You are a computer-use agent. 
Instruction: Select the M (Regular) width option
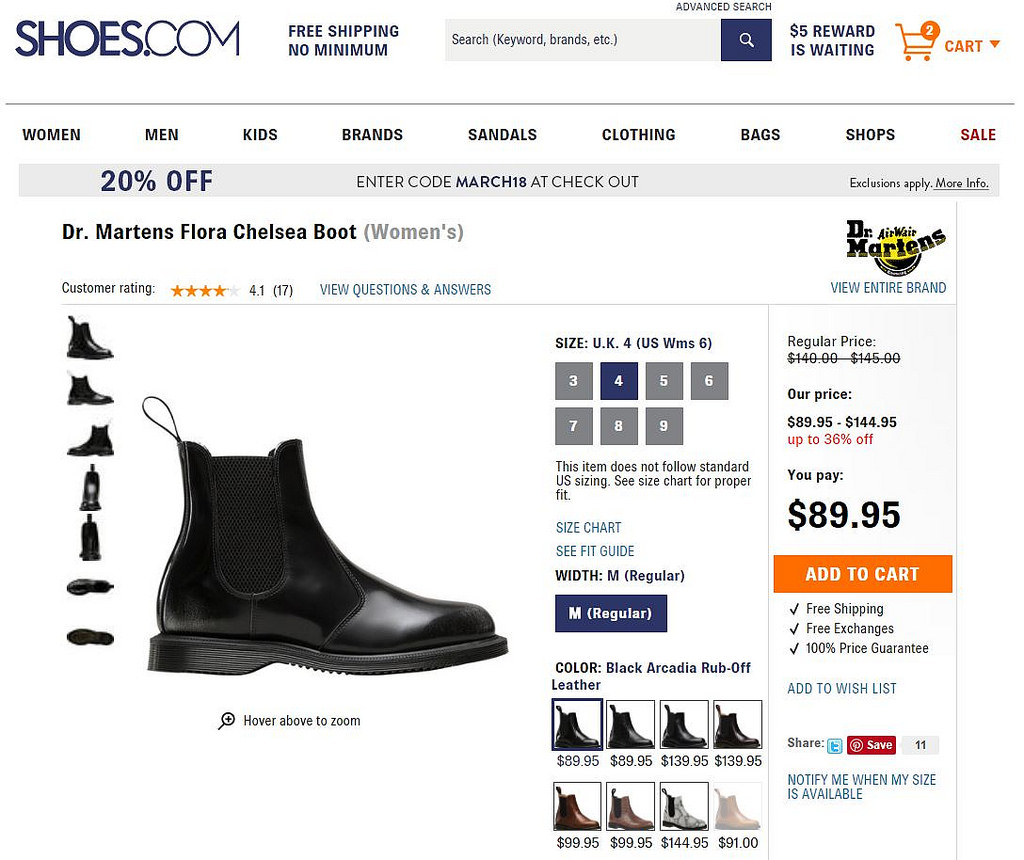tap(610, 613)
